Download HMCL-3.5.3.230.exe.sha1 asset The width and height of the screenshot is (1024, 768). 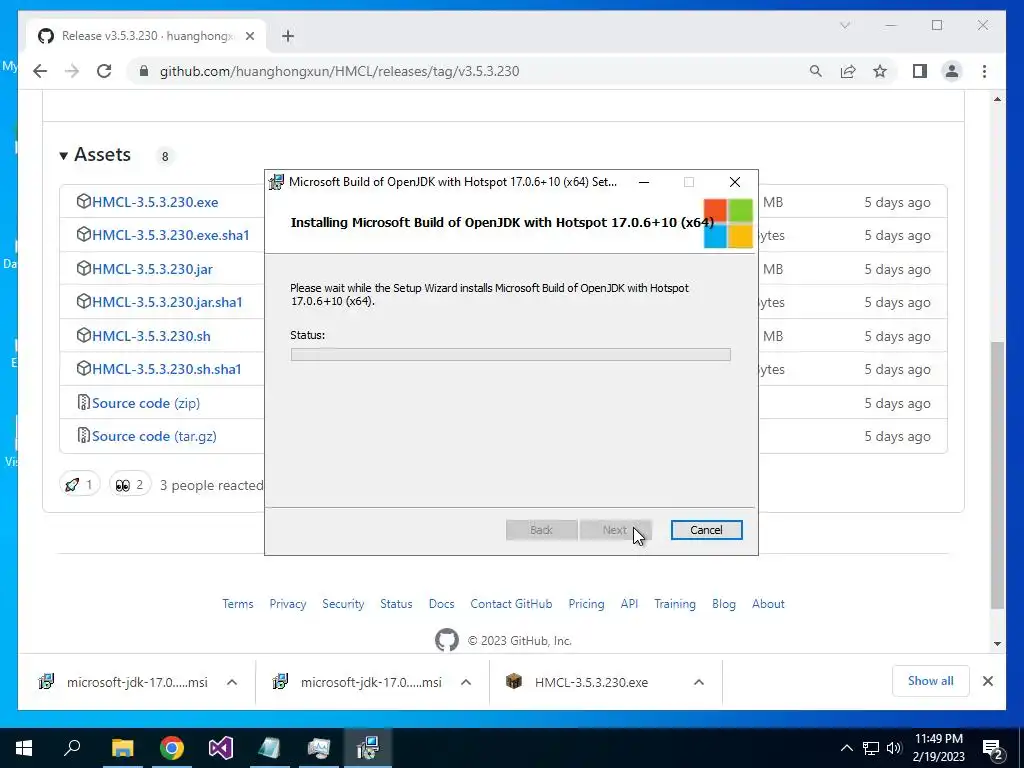[x=170, y=235]
